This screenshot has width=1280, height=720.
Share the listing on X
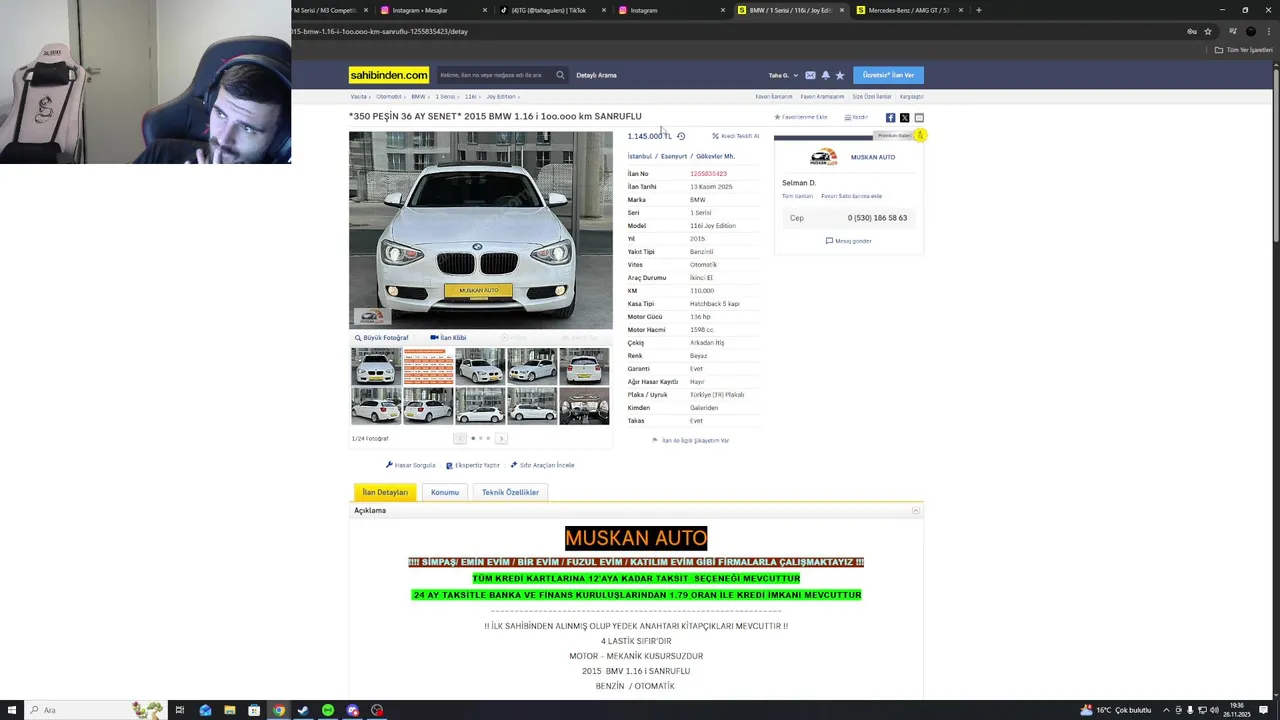pos(904,117)
